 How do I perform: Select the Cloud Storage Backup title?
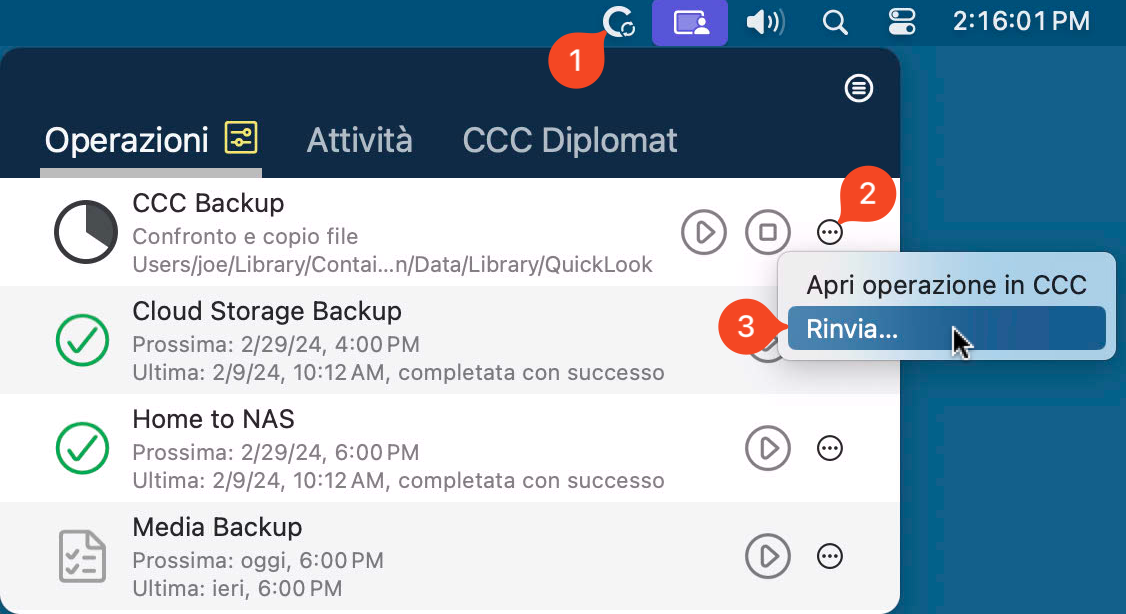[267, 311]
